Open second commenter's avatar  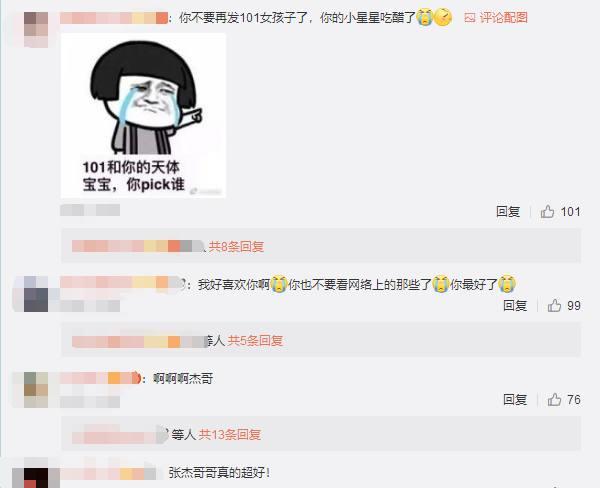[36, 294]
